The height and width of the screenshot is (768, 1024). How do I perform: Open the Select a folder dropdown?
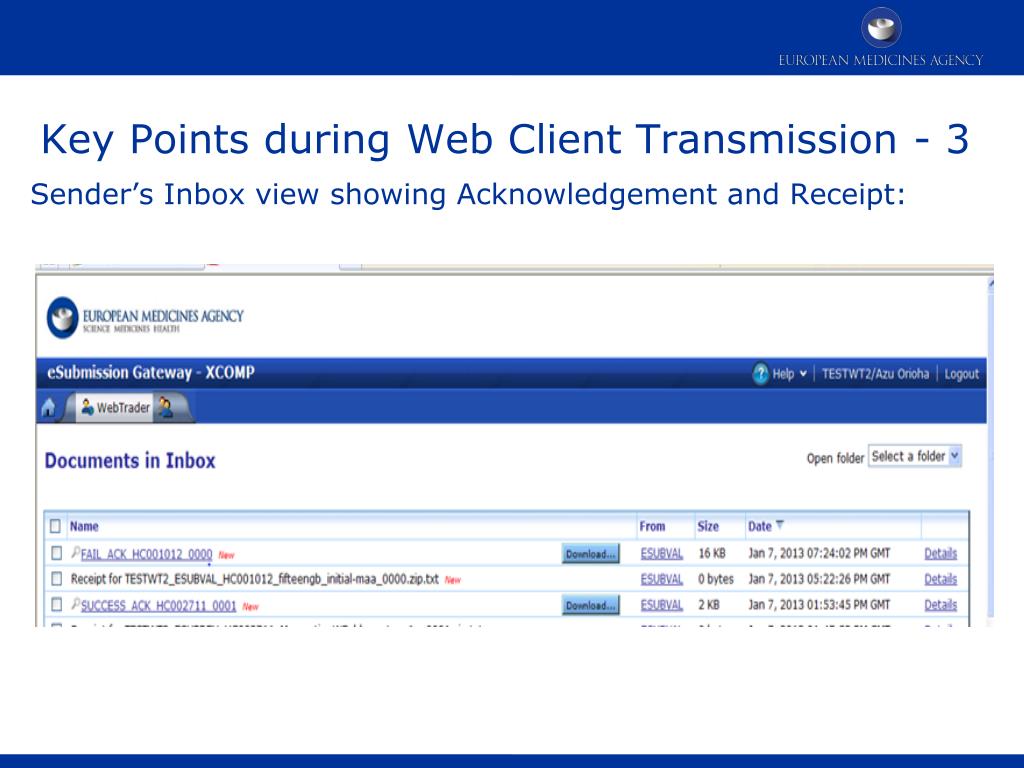tap(914, 456)
